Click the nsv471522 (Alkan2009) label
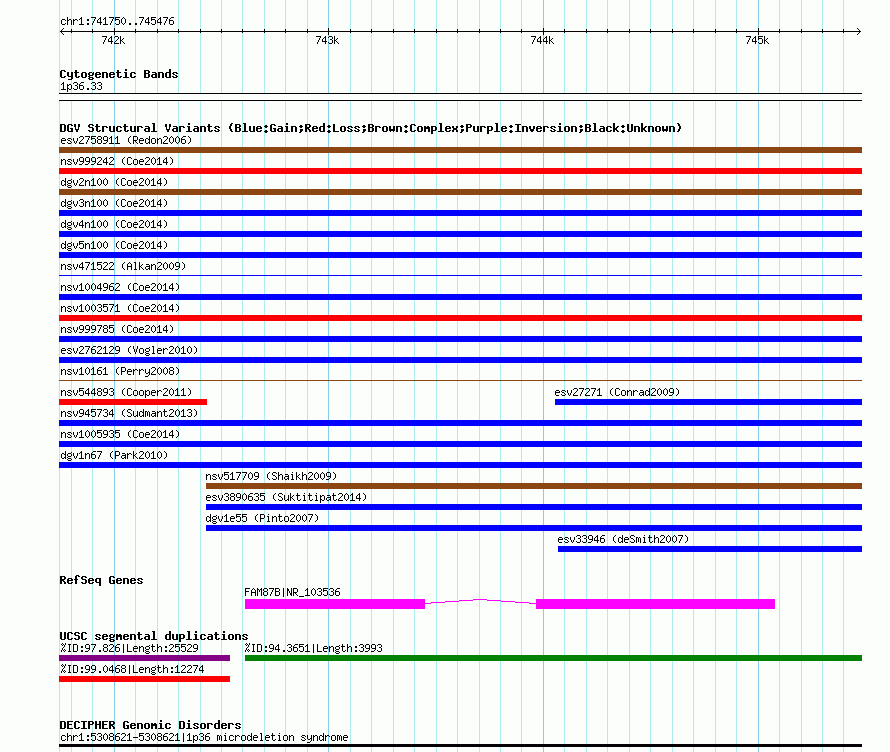This screenshot has width=890, height=752. [123, 266]
